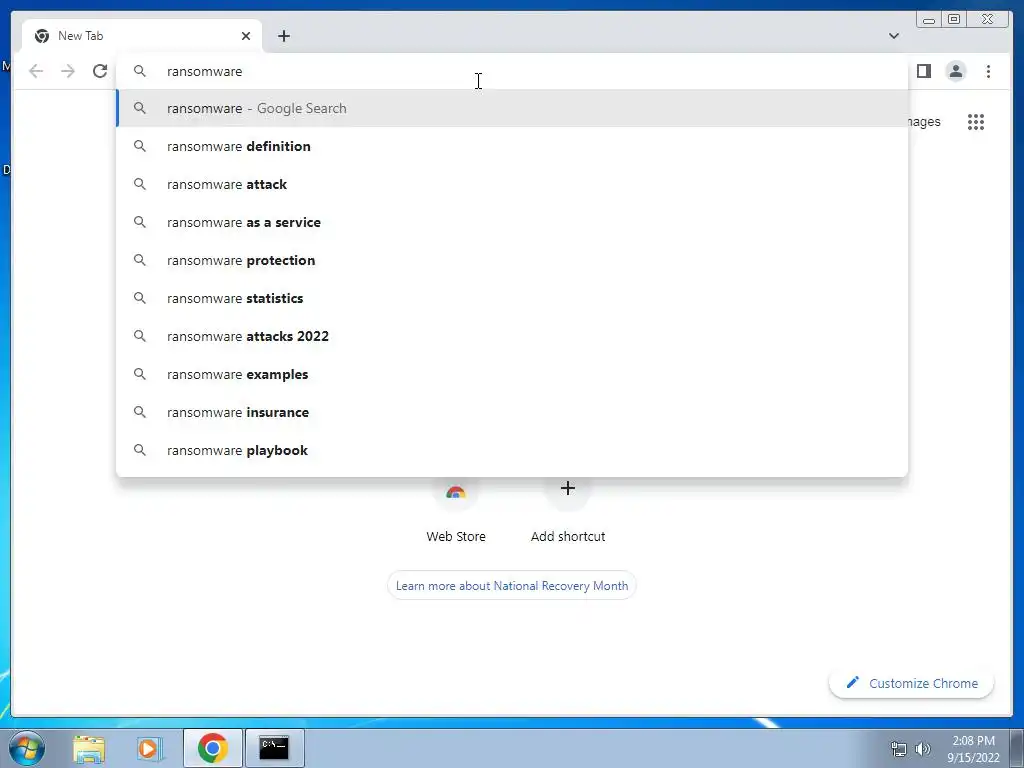Click the search icon beside 'ransomware definition'

140,146
